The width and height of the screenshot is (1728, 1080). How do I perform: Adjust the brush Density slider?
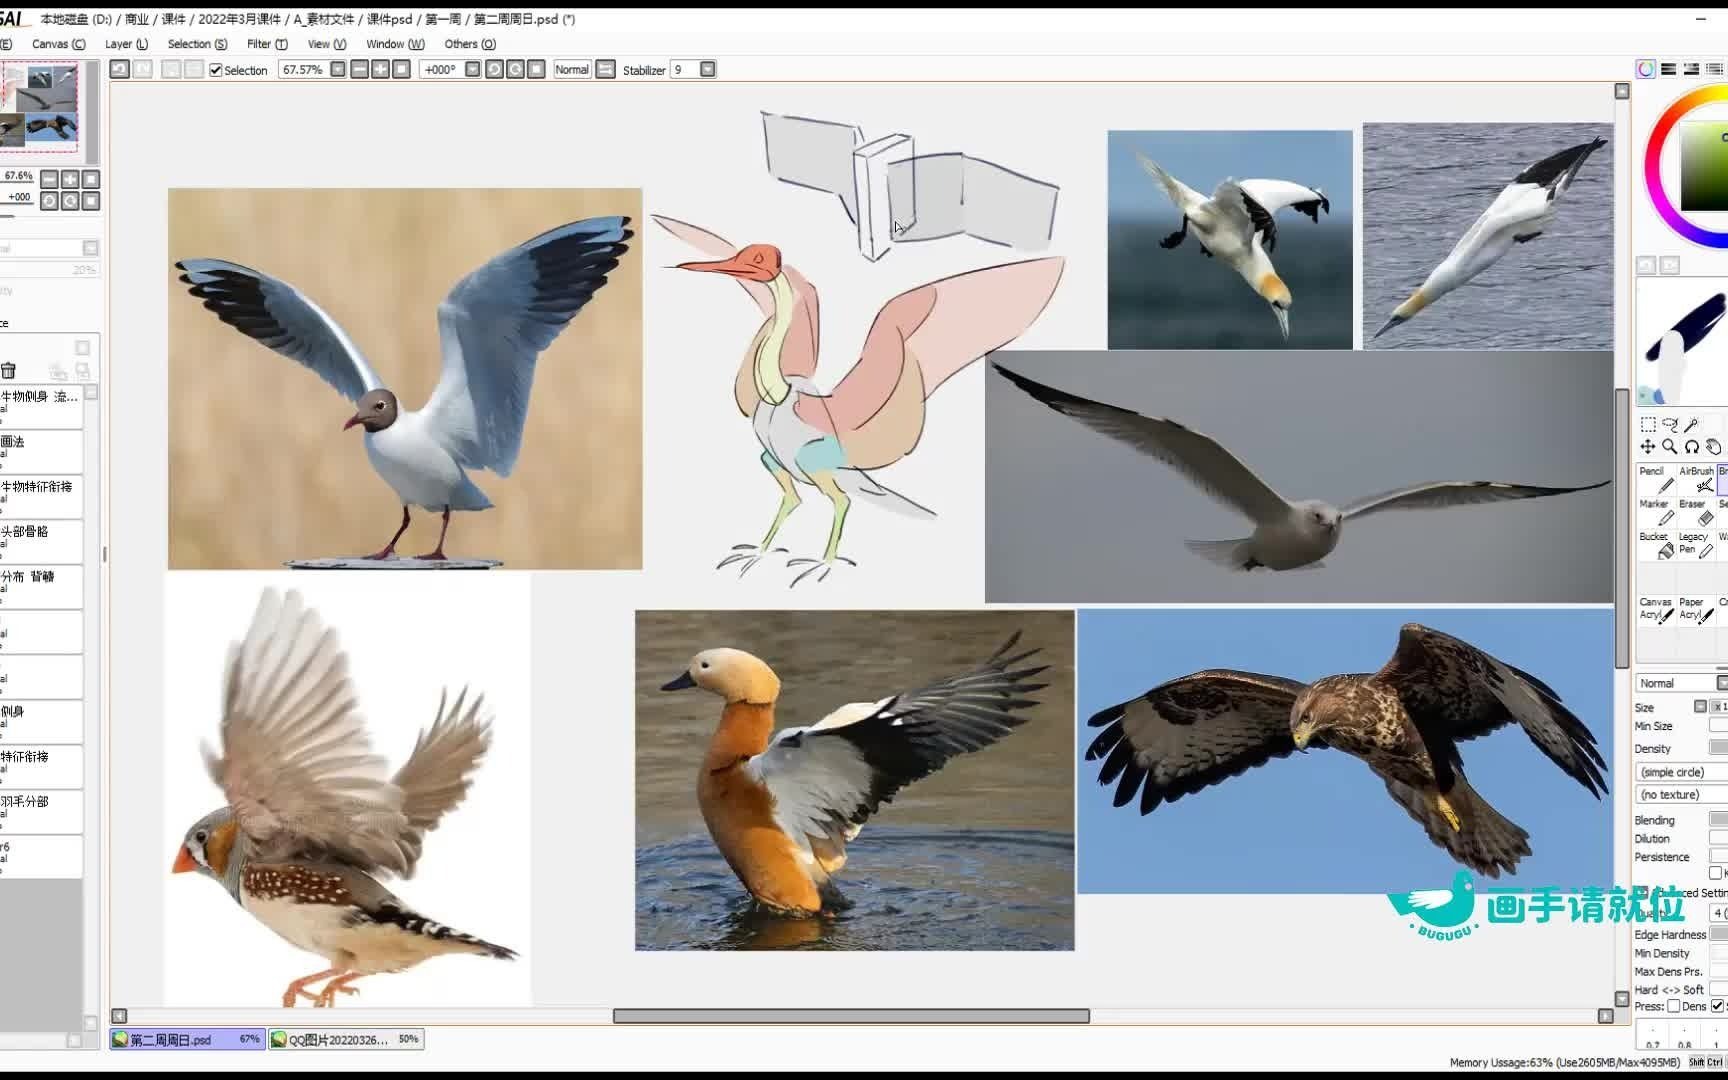click(1718, 748)
